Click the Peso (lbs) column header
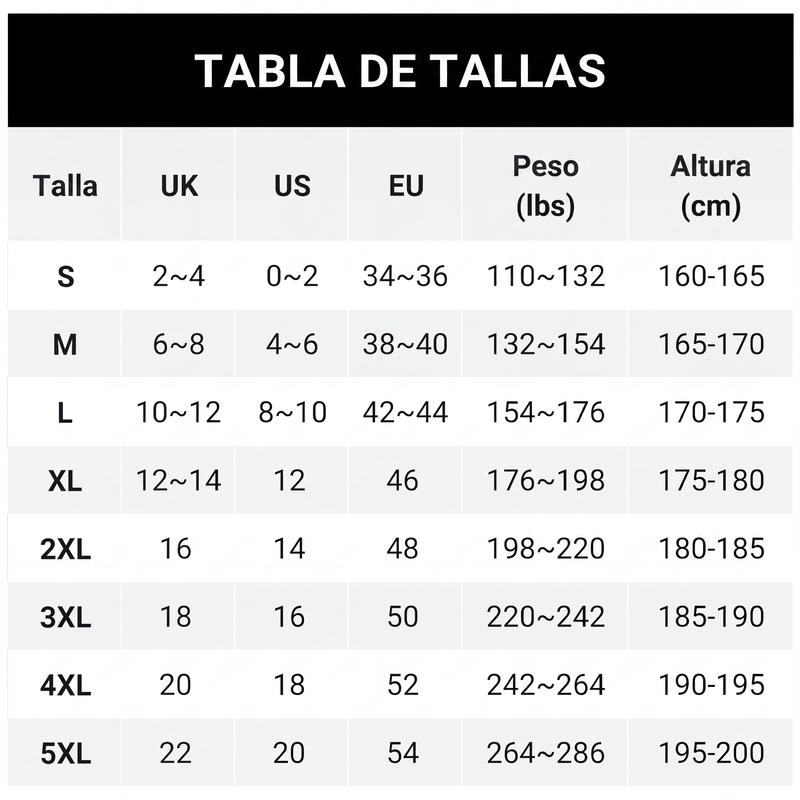The height and width of the screenshot is (800, 800). (x=545, y=185)
